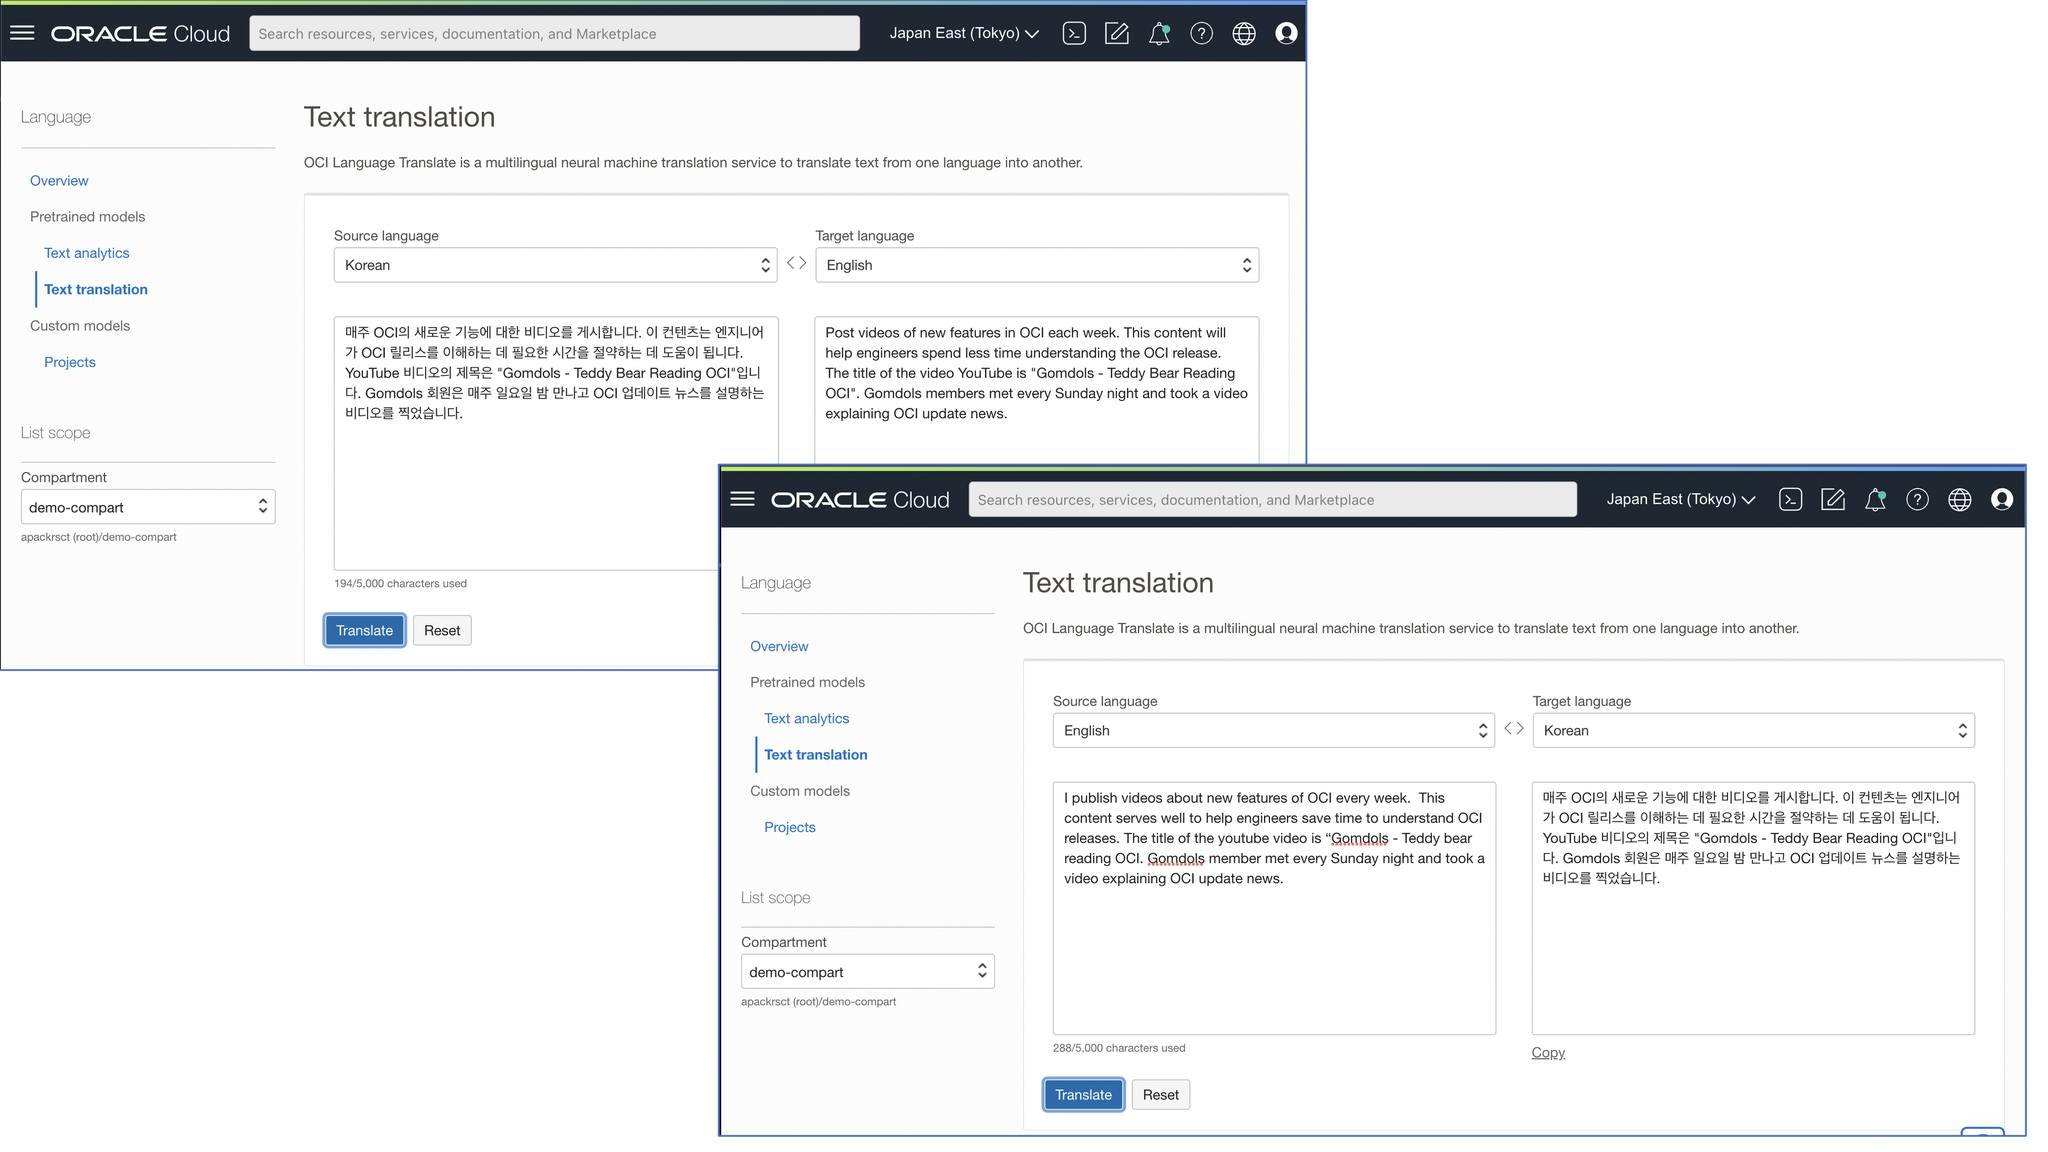Click Translate button in front window
The height and width of the screenshot is (1152, 2048).
tap(1083, 1094)
